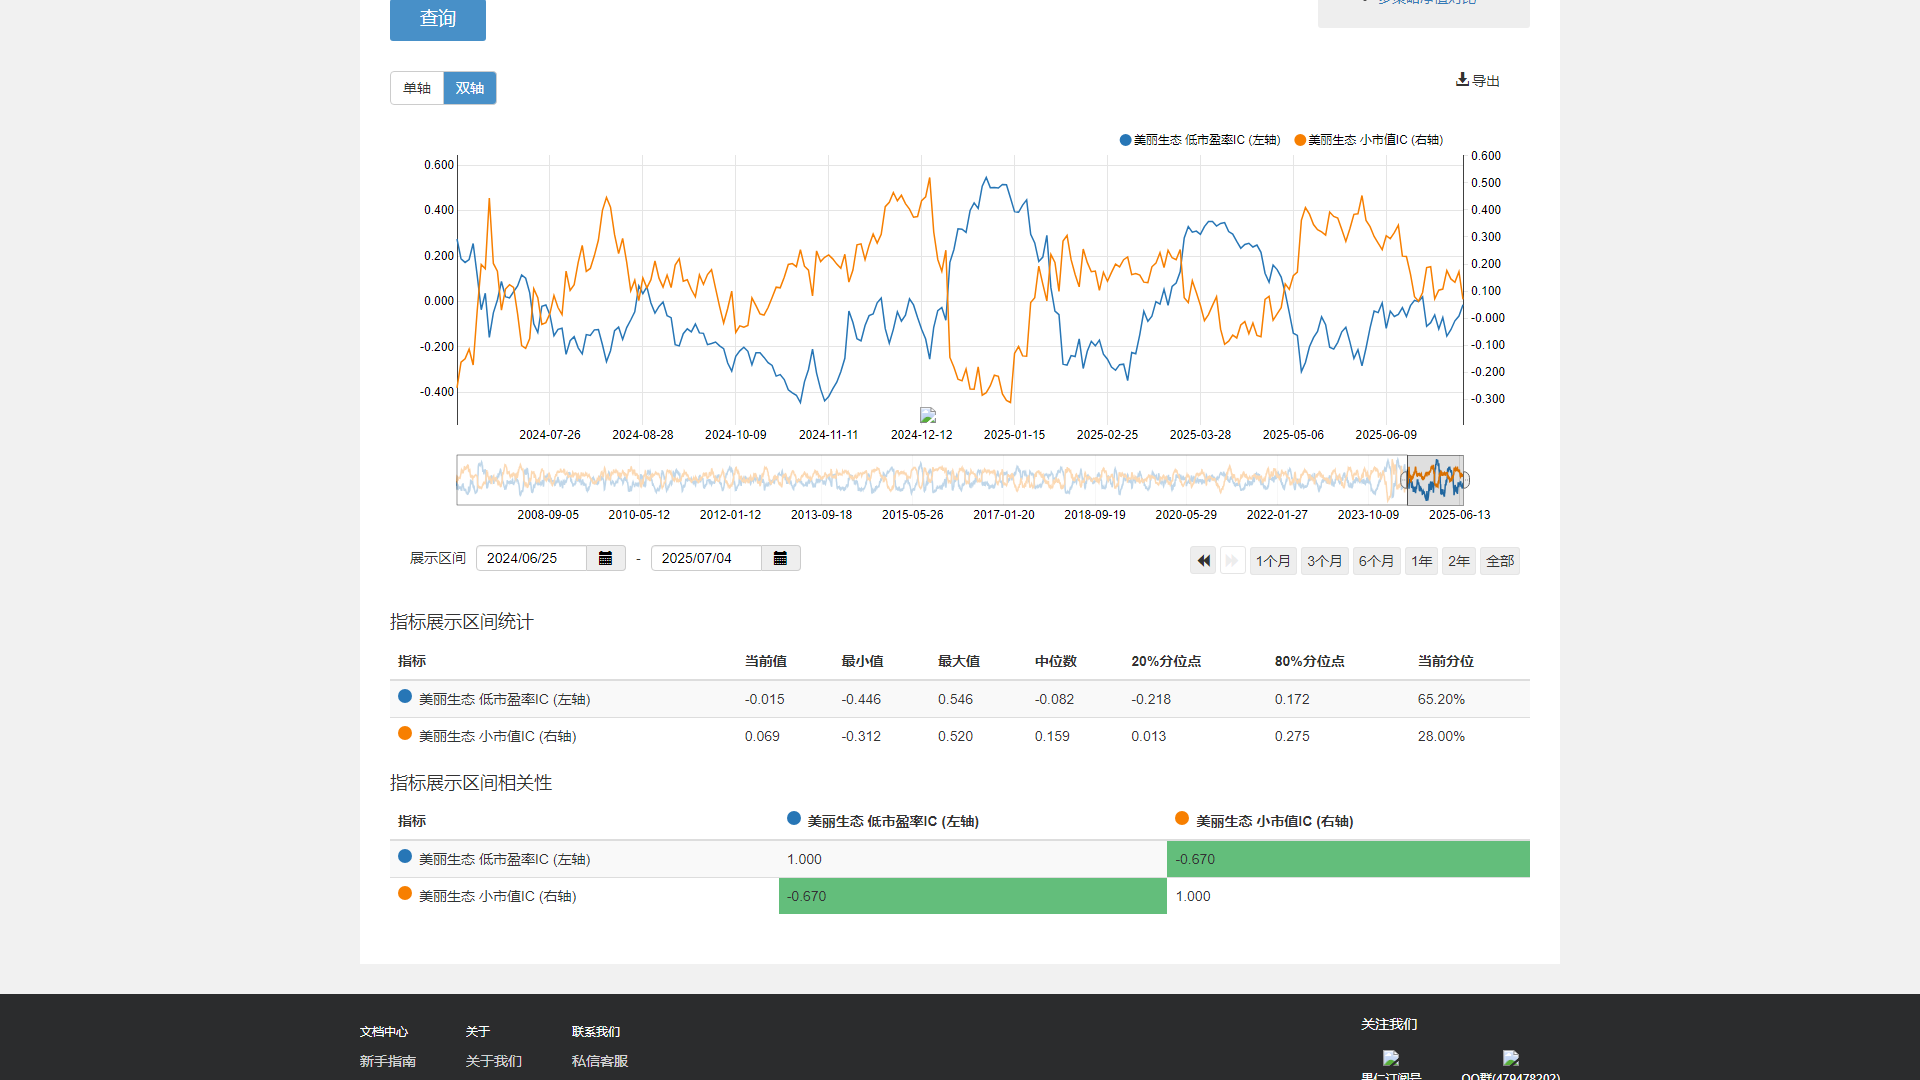Click the 2024-12-12 x-axis date label
Image resolution: width=1920 pixels, height=1080 pixels.
tap(922, 435)
